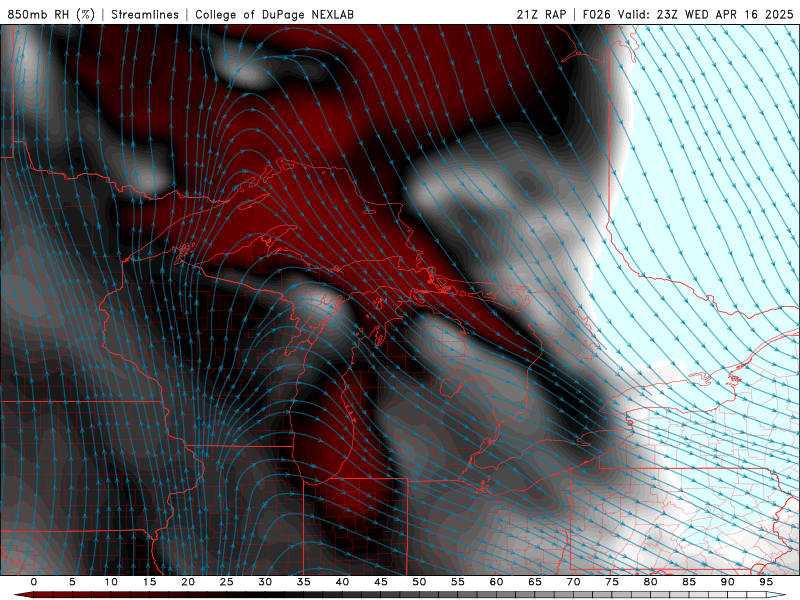Select the colorbar label "80"
Screen dimensions: 800x600
[x=651, y=582]
